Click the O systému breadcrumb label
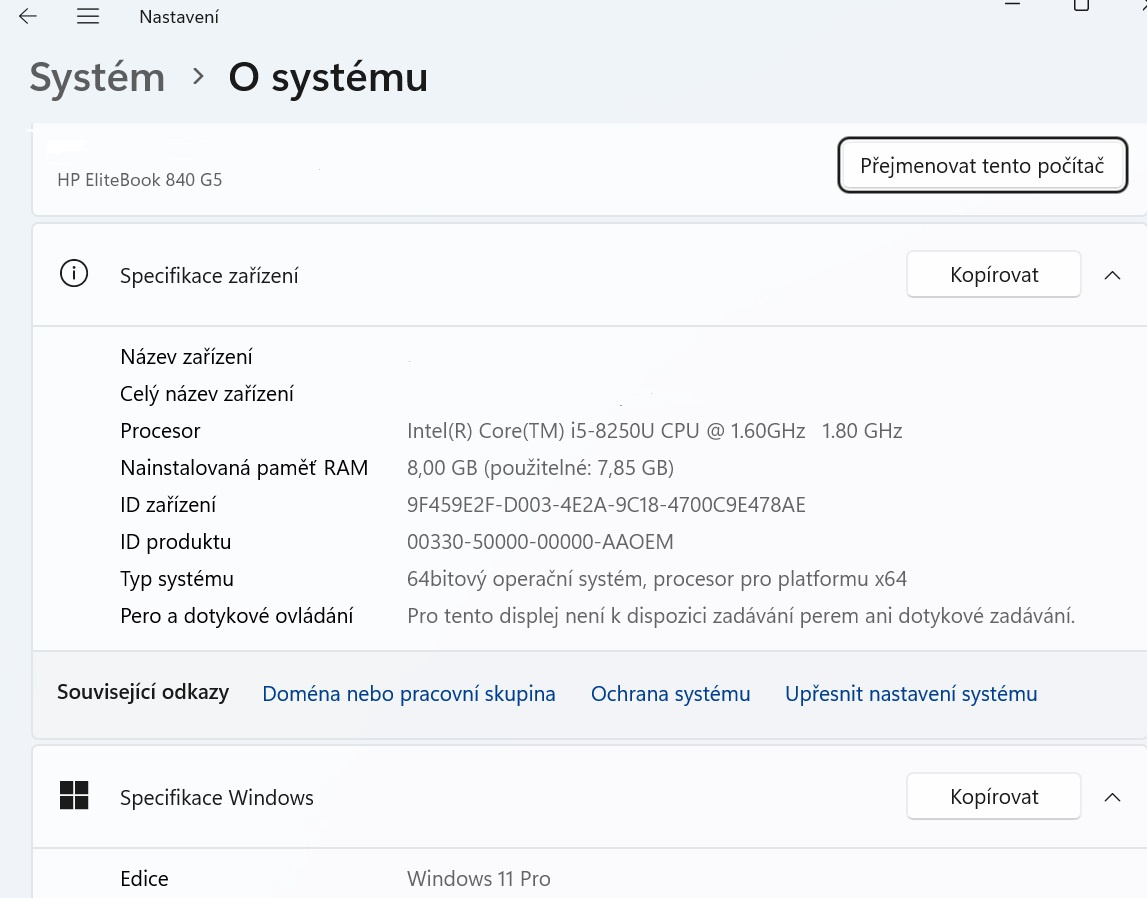Viewport: 1147px width, 898px height. (x=328, y=77)
